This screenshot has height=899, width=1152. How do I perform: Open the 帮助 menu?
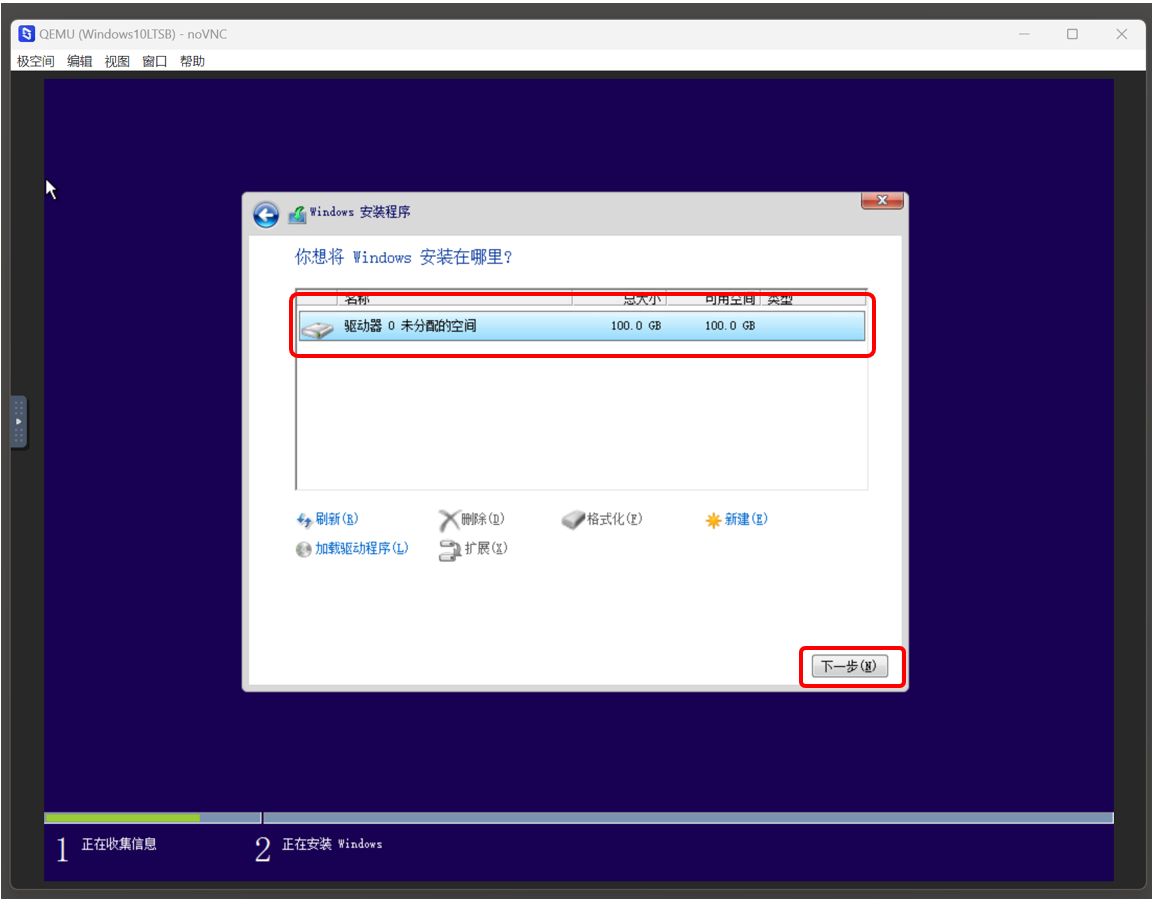pos(192,61)
